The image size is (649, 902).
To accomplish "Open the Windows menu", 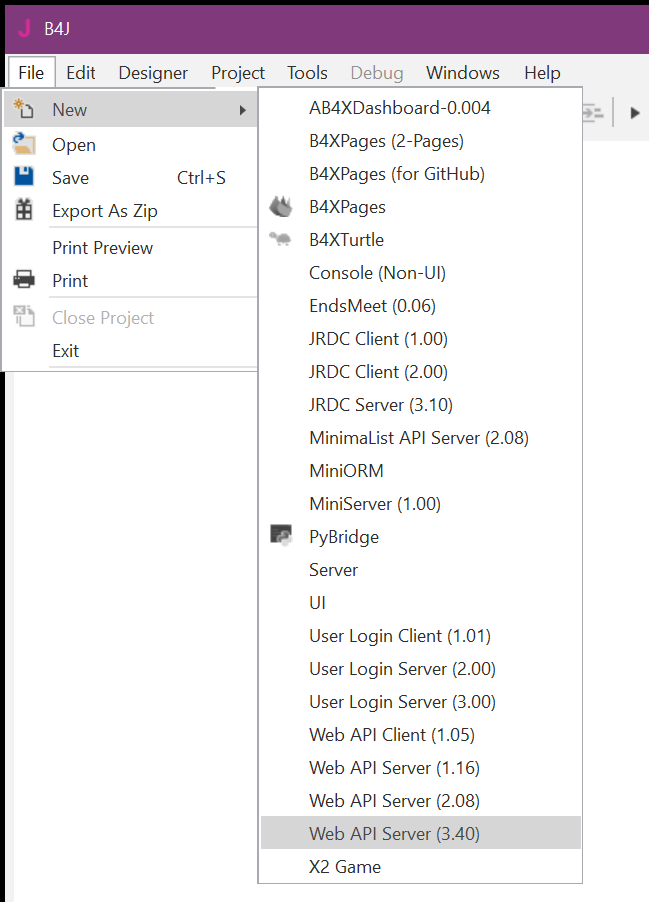I will point(463,72).
